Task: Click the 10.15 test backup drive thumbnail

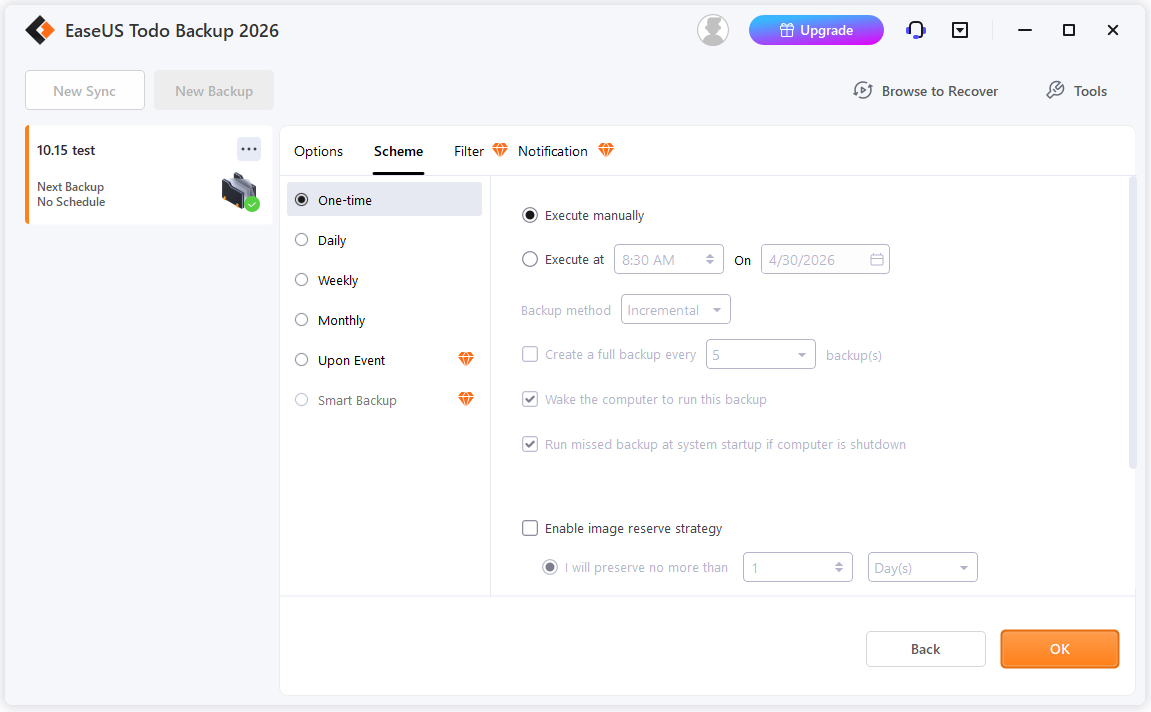Action: coord(240,192)
